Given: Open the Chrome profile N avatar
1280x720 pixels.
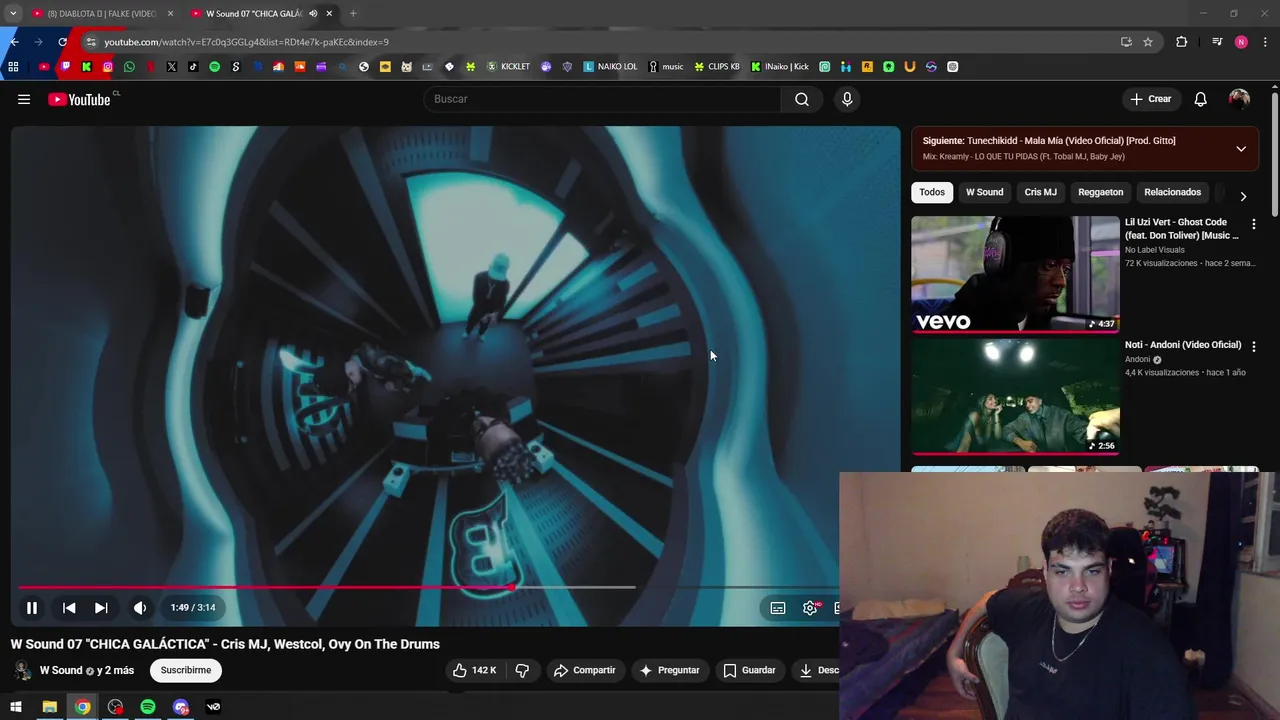Looking at the screenshot, I should (1241, 42).
